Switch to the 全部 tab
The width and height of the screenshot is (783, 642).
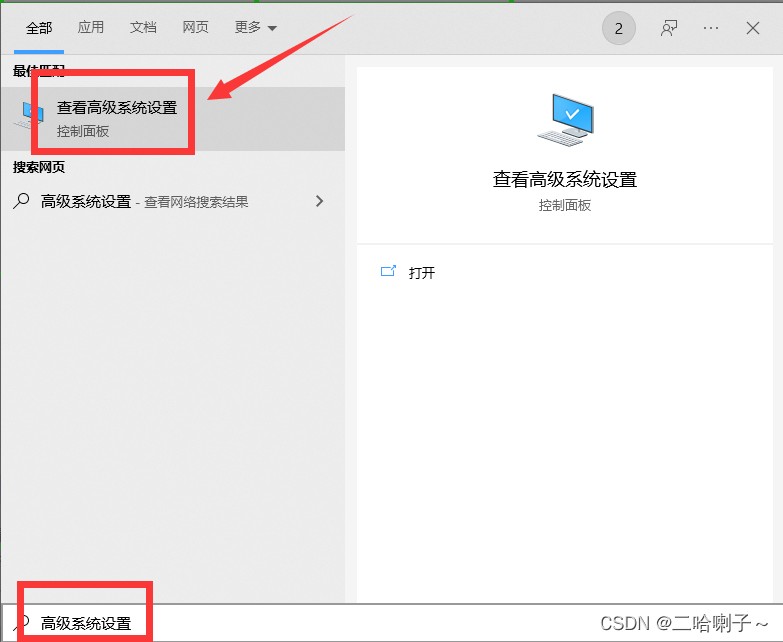click(39, 28)
